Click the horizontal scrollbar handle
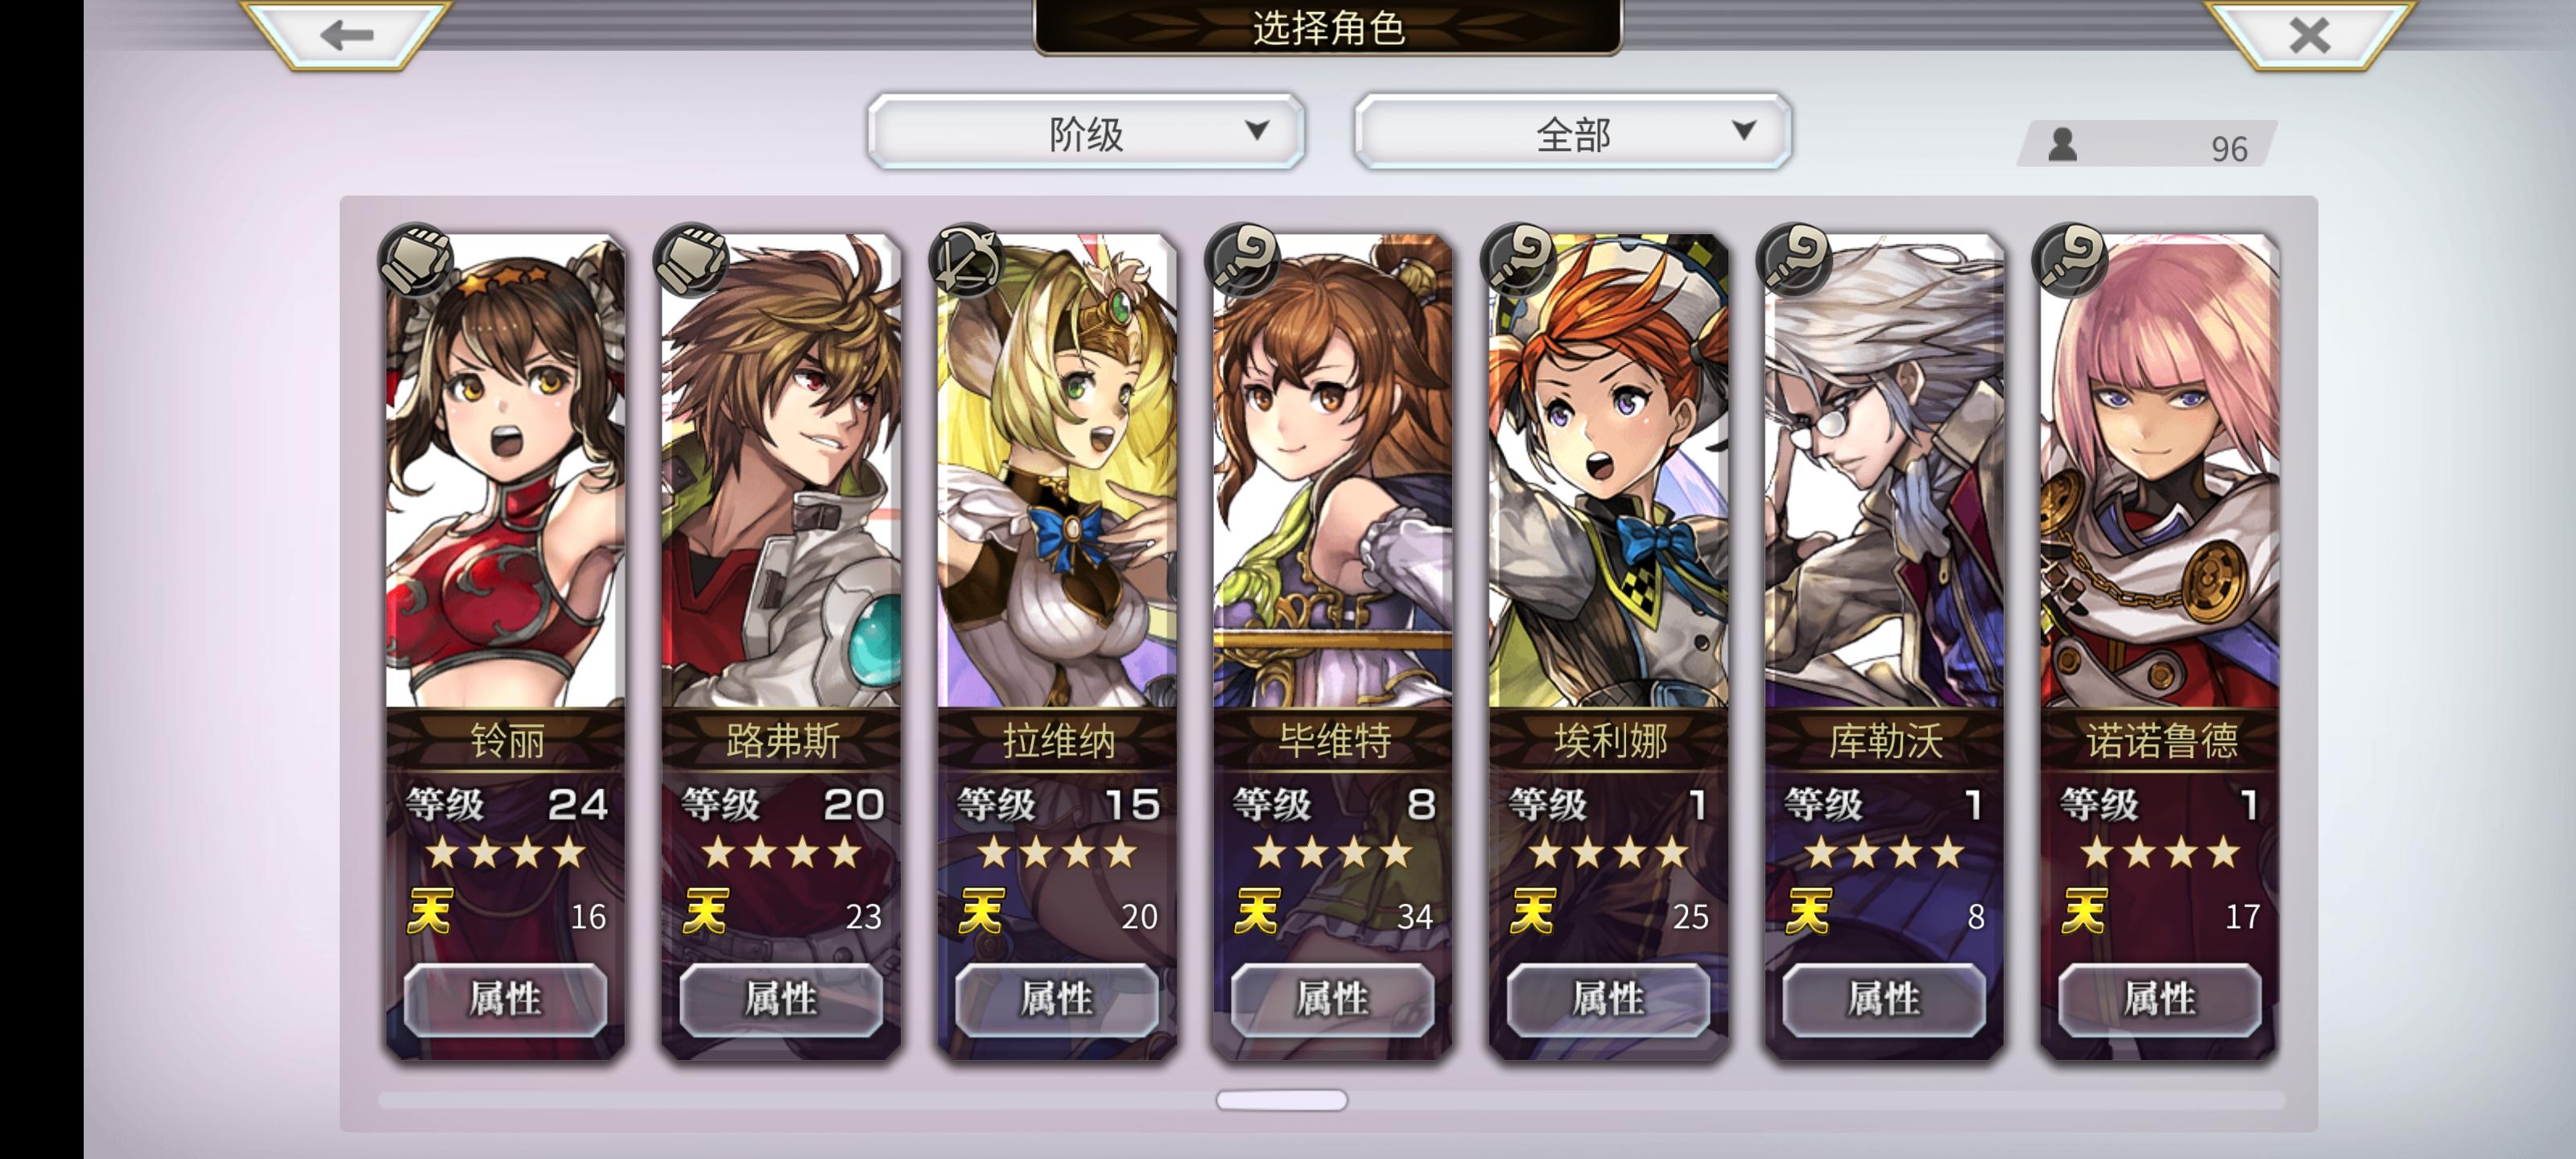This screenshot has width=2576, height=1159. pyautogui.click(x=1281, y=1100)
